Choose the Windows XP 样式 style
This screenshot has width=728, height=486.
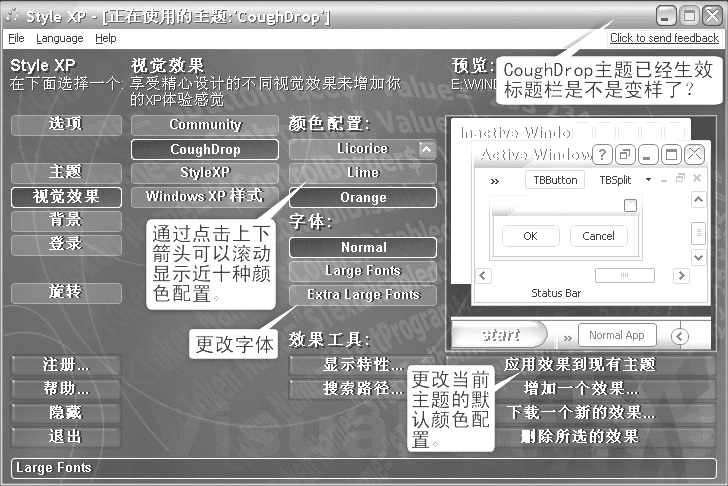[205, 196]
